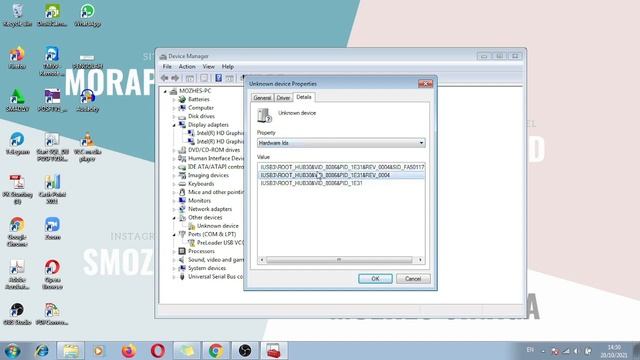Image resolution: width=640 pixels, height=360 pixels.
Task: Open Cash Point desktop shortcut
Action: tap(52, 189)
